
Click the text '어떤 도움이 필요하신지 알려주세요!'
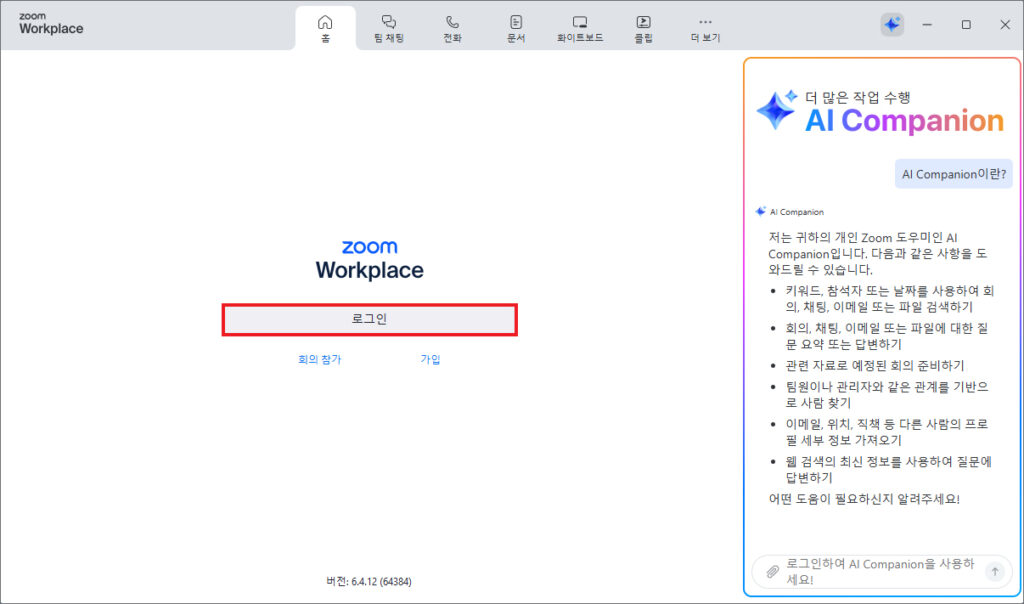tap(864, 499)
